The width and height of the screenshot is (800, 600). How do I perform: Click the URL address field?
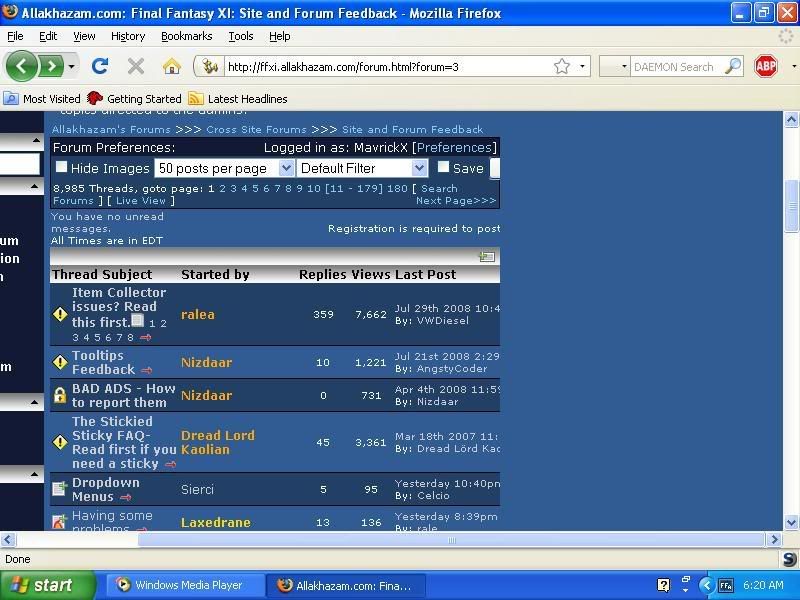point(388,66)
